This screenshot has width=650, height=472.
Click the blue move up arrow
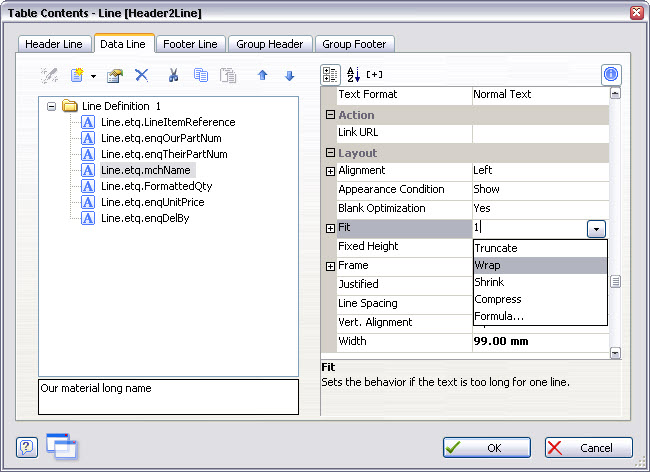click(x=262, y=75)
